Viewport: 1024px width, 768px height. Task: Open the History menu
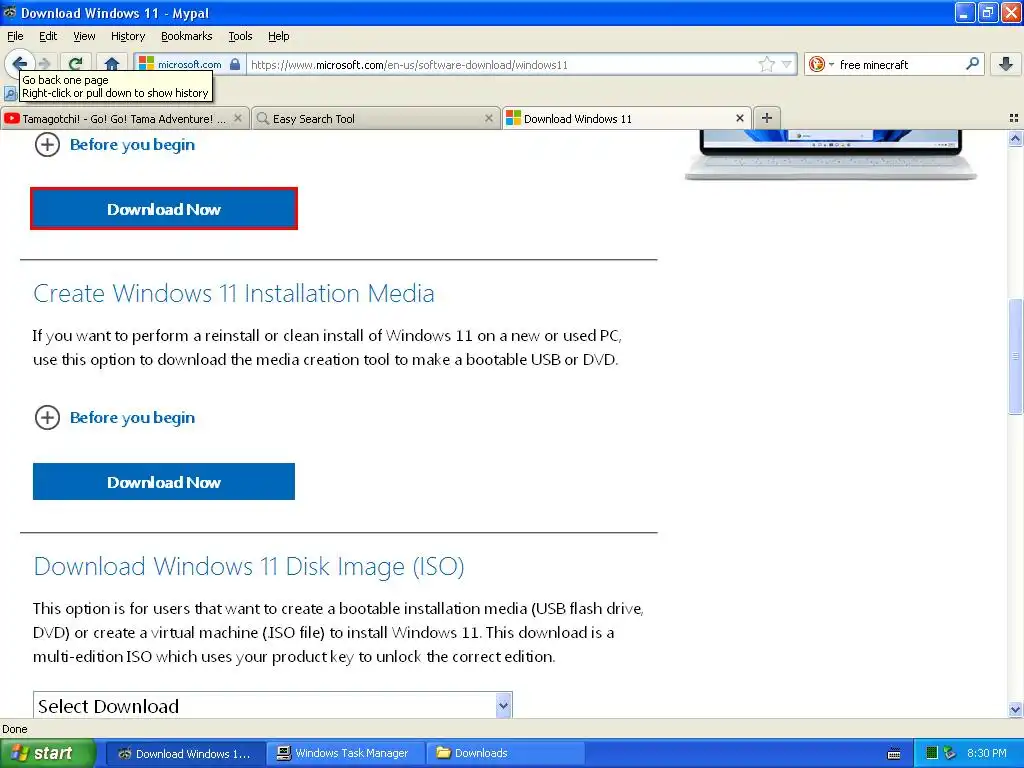click(128, 36)
